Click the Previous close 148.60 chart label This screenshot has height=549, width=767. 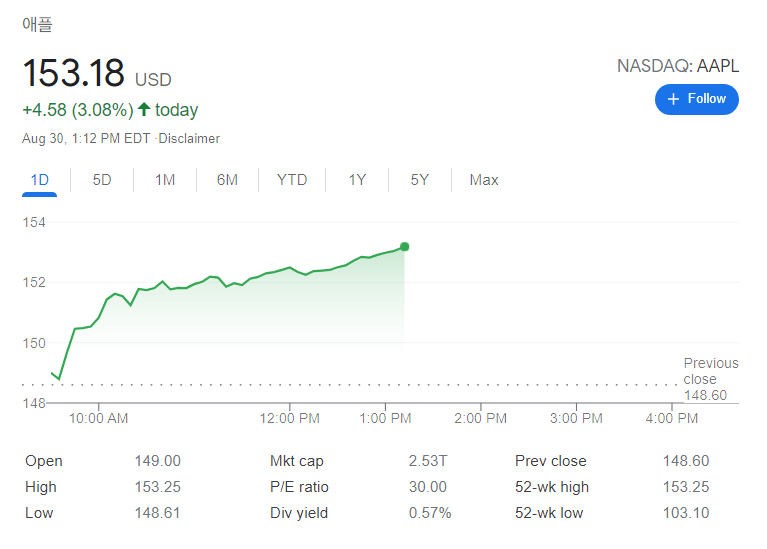coord(710,379)
